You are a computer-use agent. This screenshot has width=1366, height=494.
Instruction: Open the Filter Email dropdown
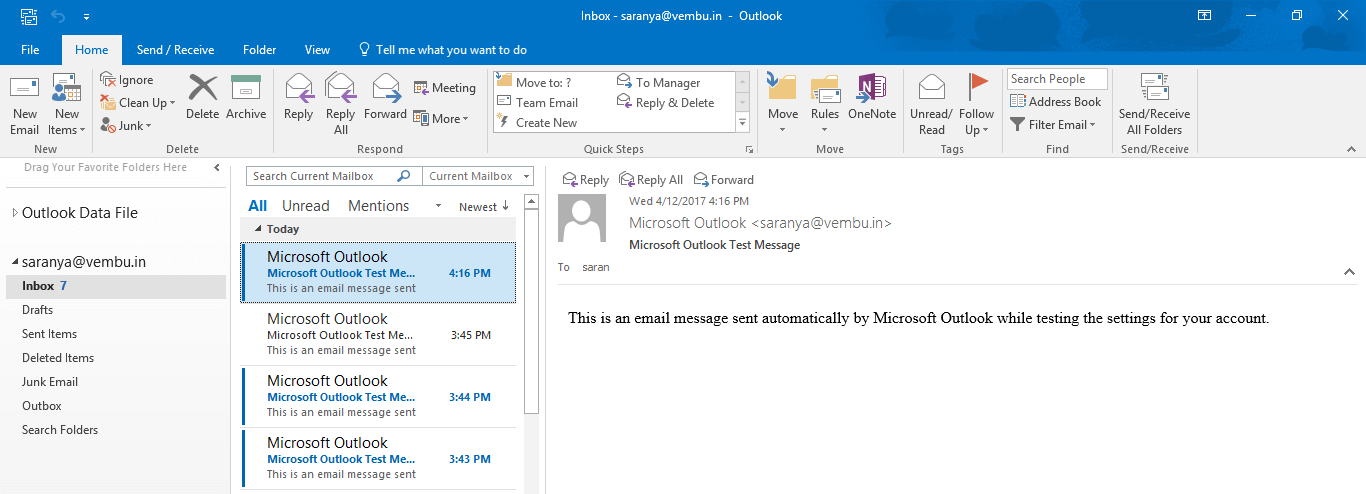point(1053,125)
